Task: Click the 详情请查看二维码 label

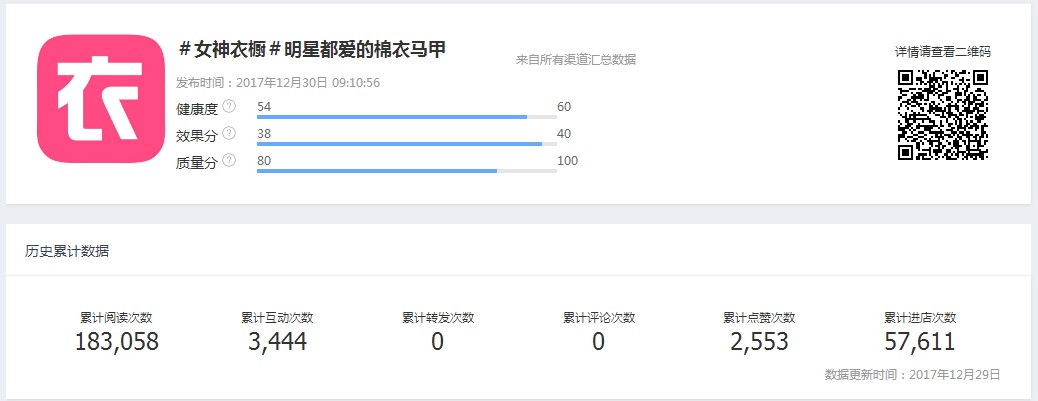Action: tap(943, 52)
